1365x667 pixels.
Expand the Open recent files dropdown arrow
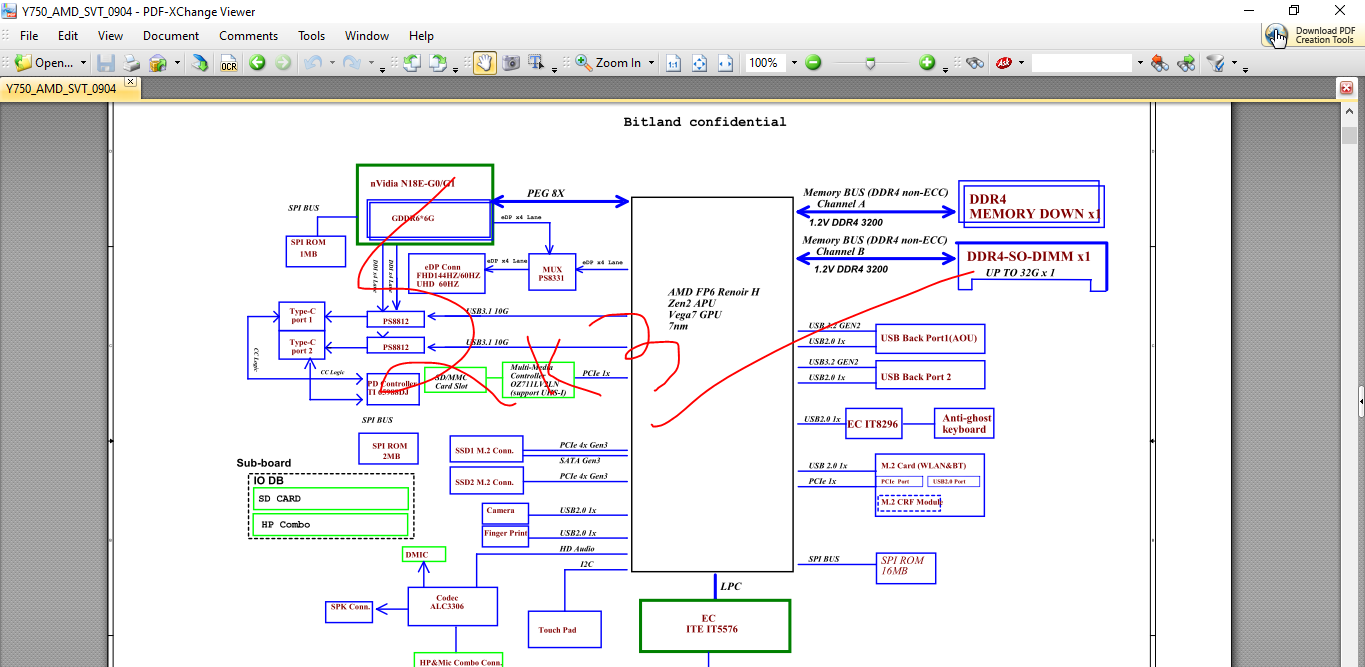coord(83,63)
